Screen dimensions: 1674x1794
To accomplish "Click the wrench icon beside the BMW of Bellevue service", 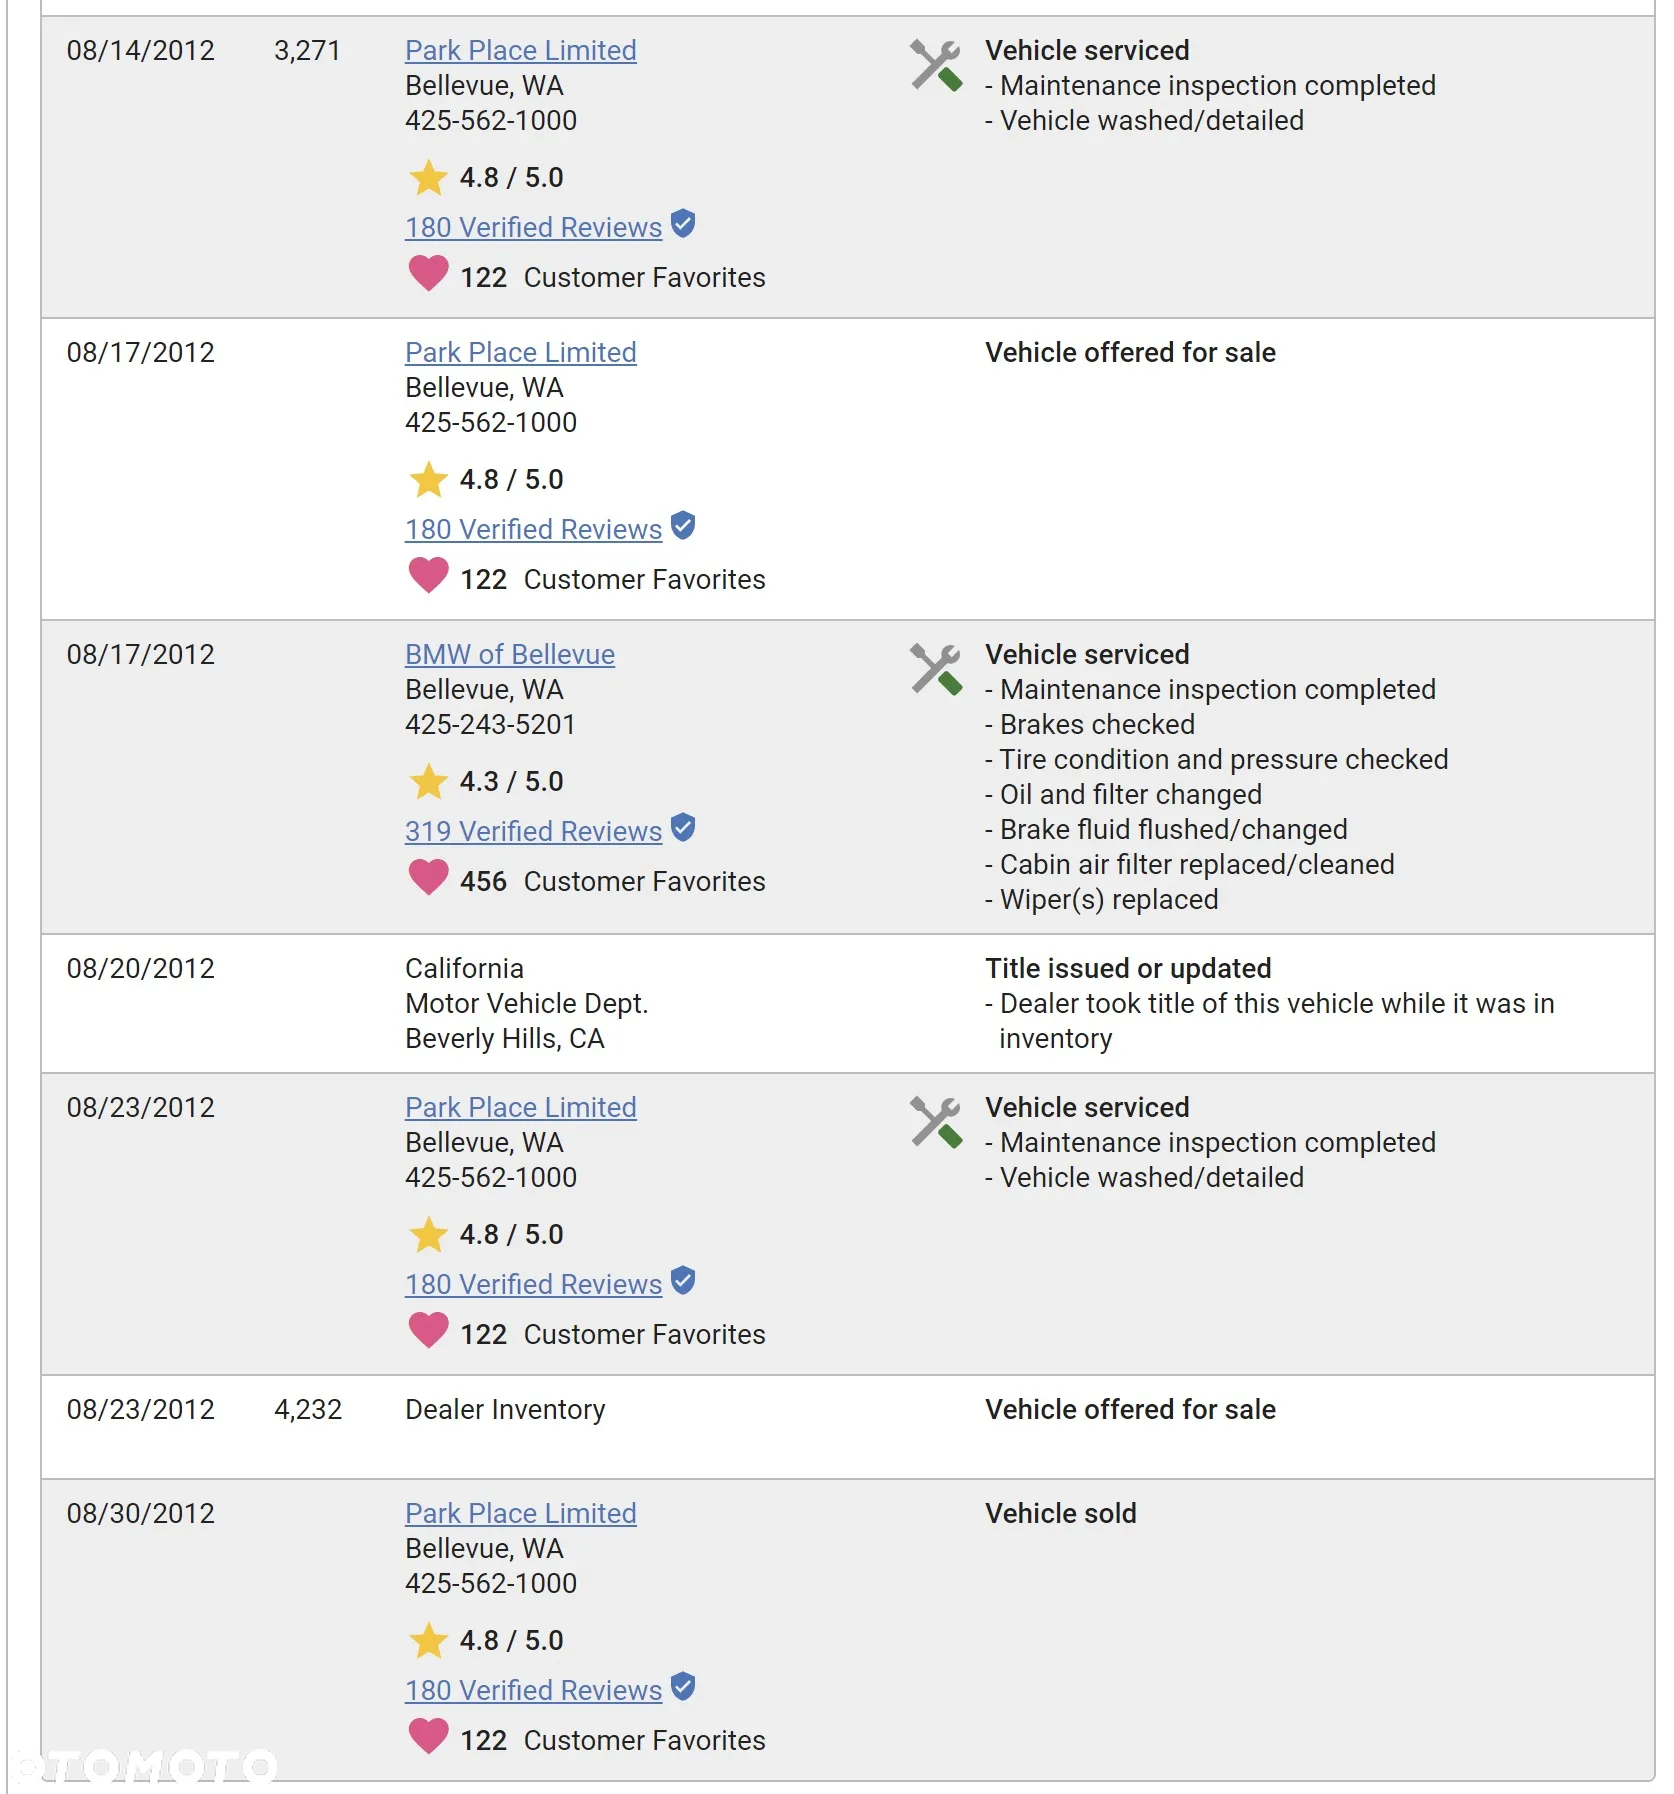I will 936,669.
